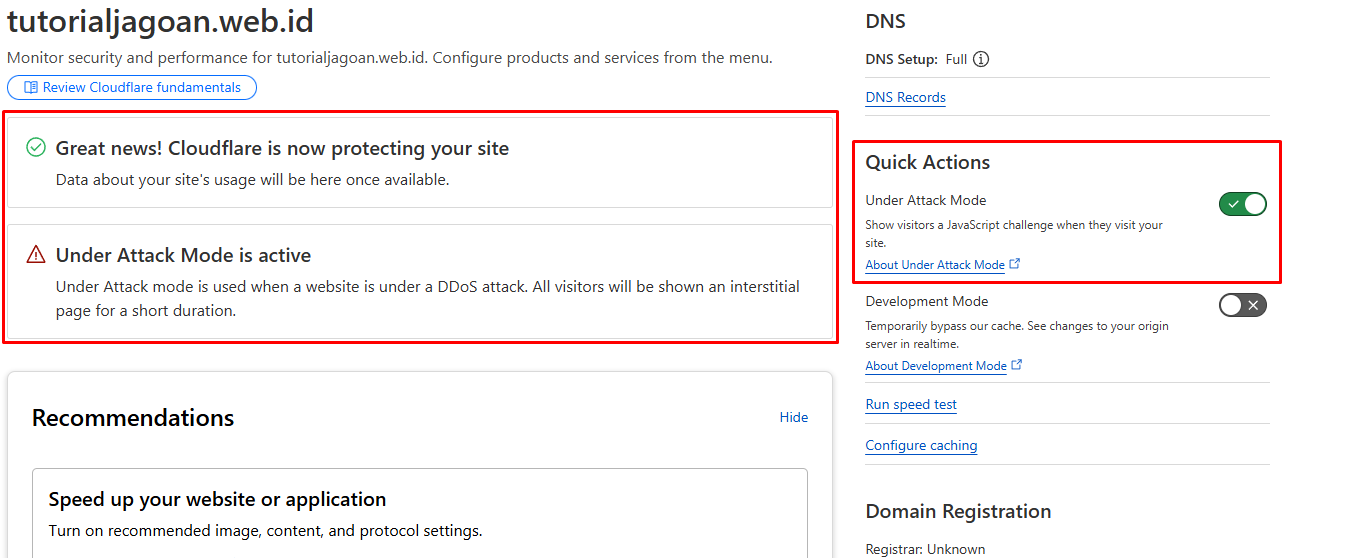Click the tutorialjagoan.web.id page heading
Viewport: 1350px width, 558px height.
click(160, 20)
